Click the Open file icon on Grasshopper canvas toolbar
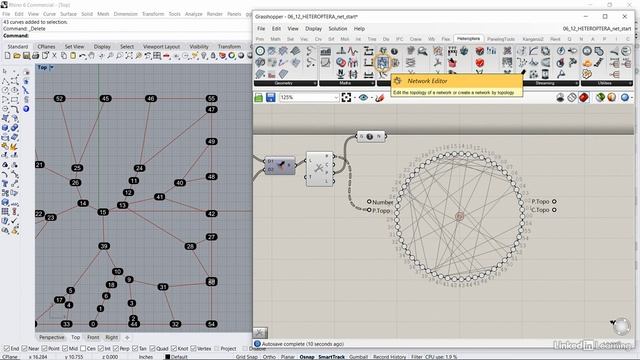This screenshot has height=360, width=640. [259, 98]
